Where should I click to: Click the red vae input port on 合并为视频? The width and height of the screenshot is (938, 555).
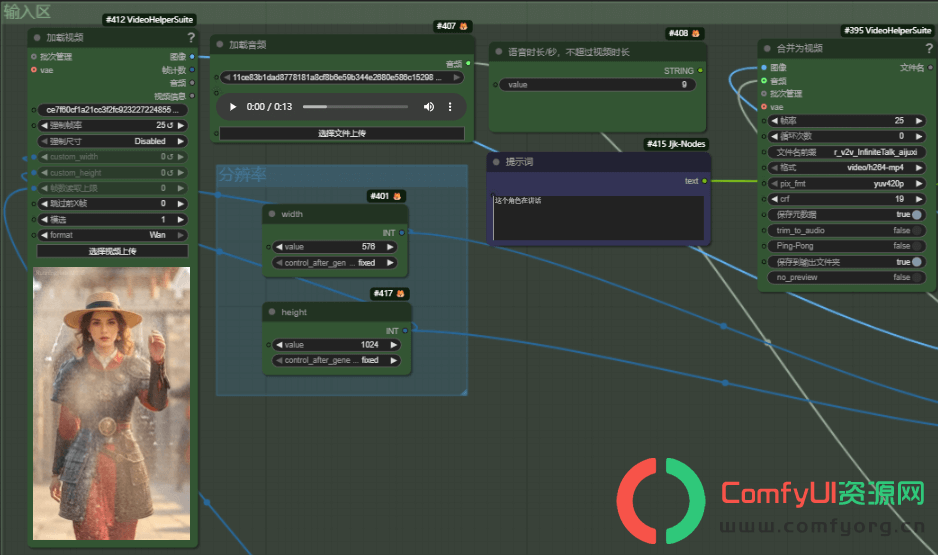click(x=764, y=107)
